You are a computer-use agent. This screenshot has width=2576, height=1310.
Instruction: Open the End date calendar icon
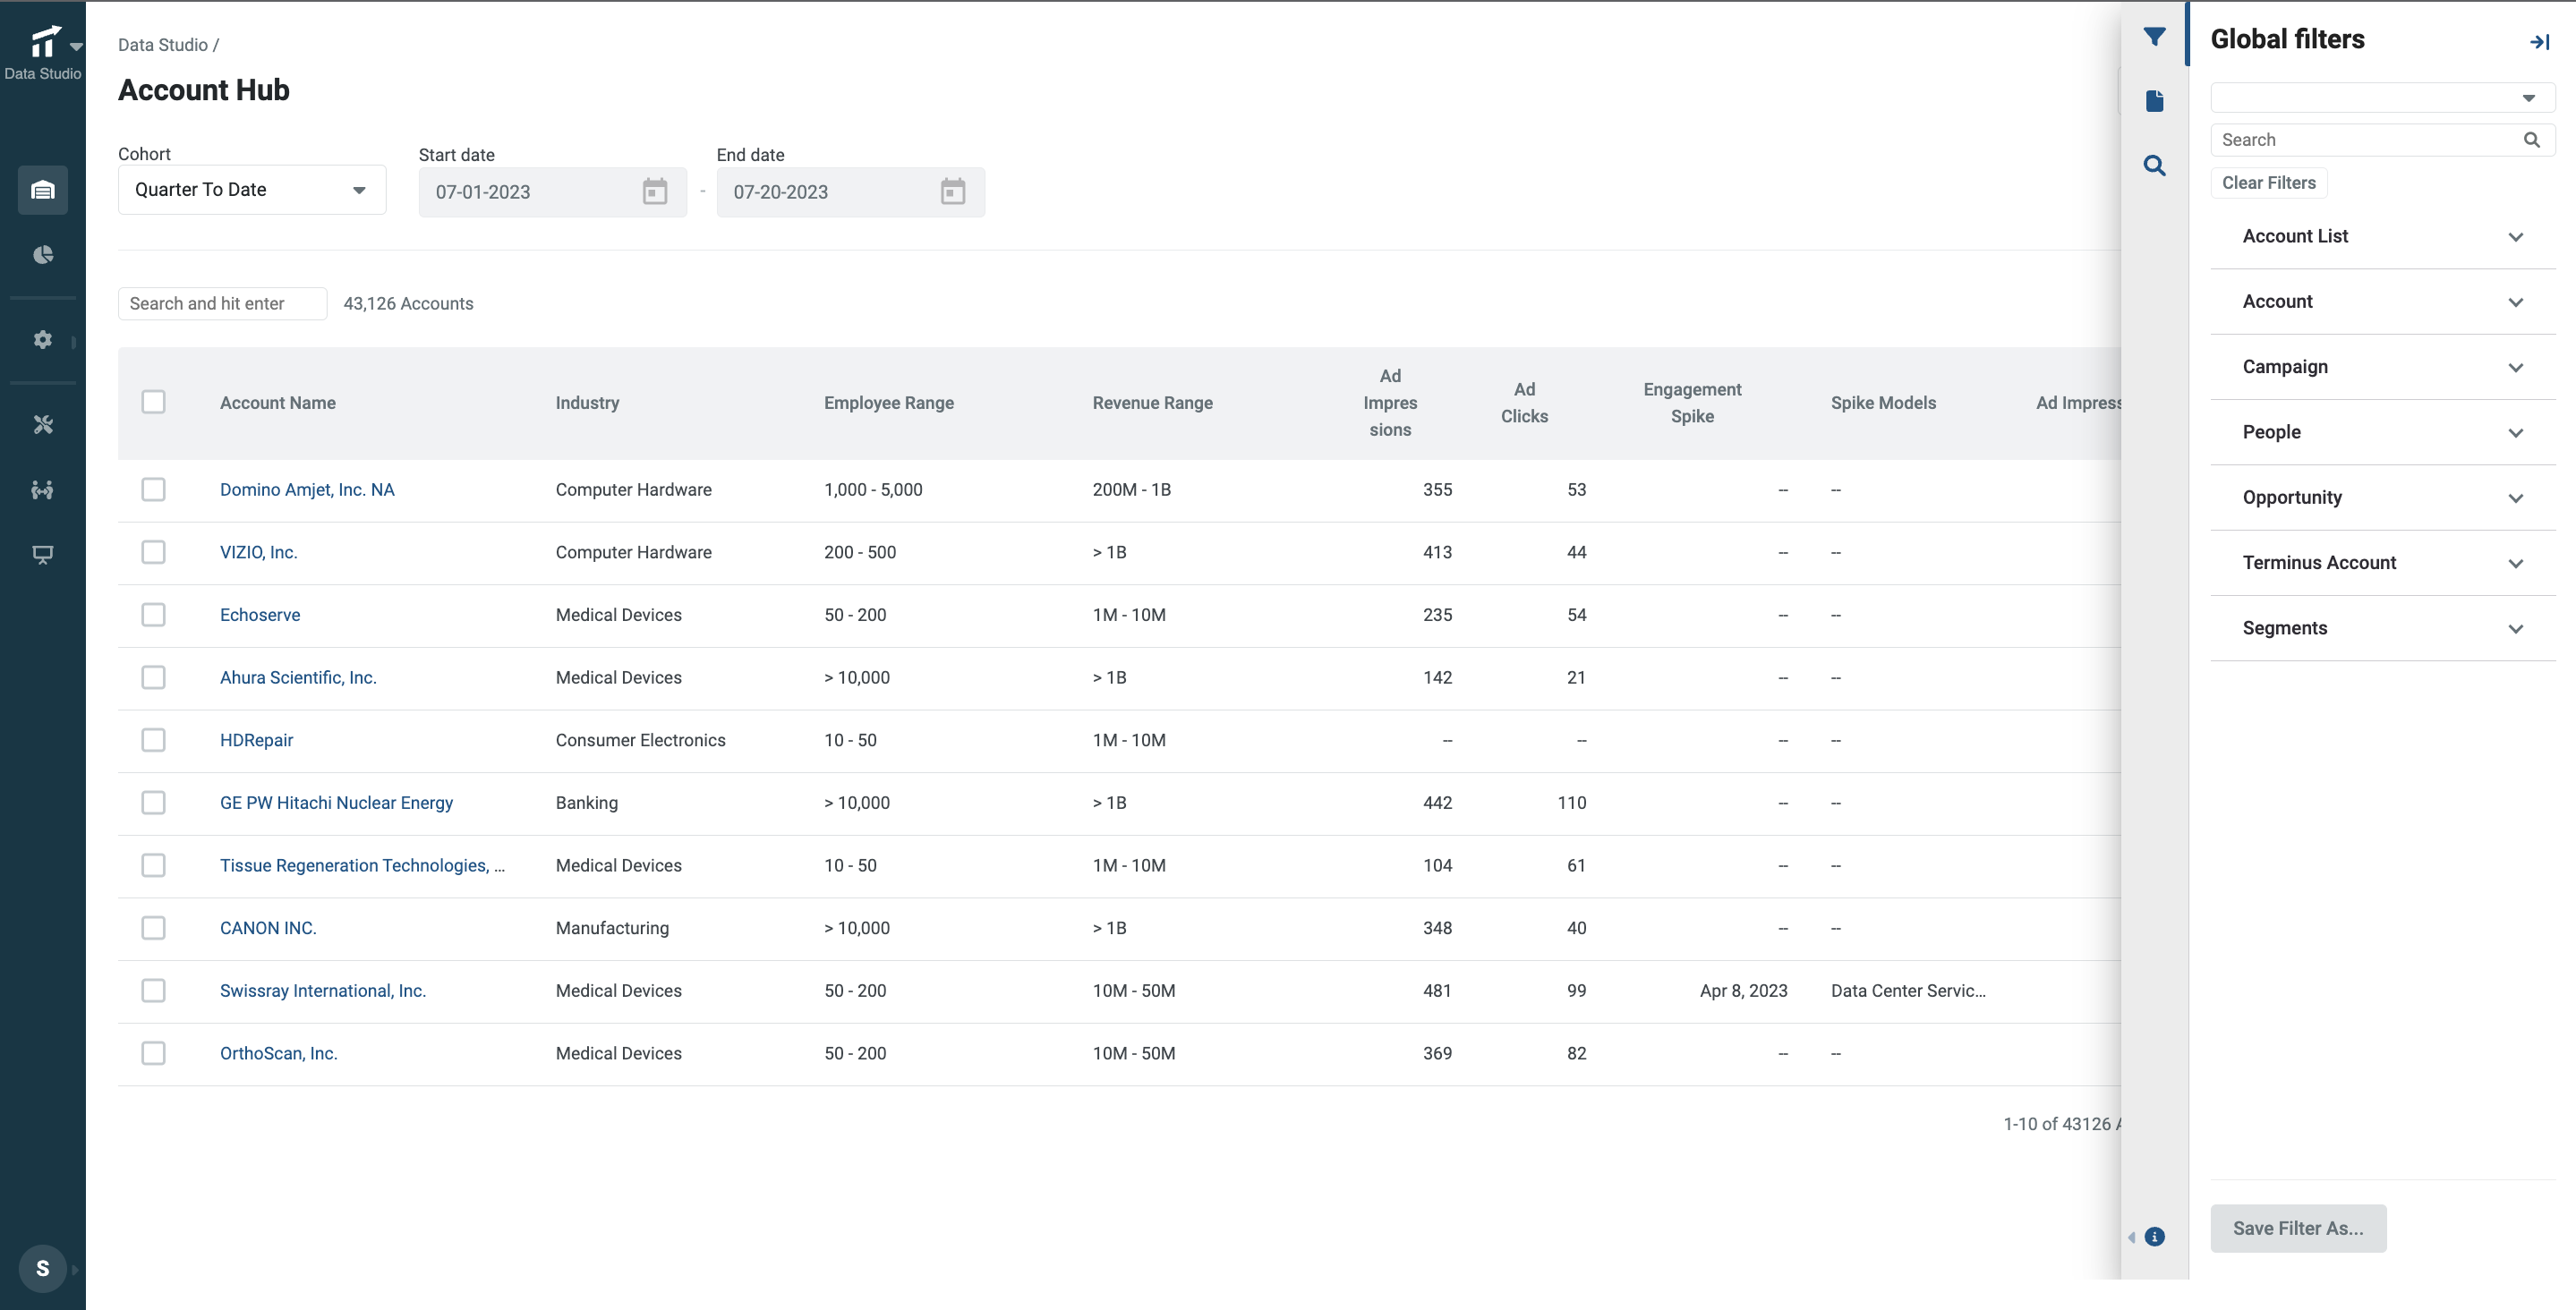953,192
